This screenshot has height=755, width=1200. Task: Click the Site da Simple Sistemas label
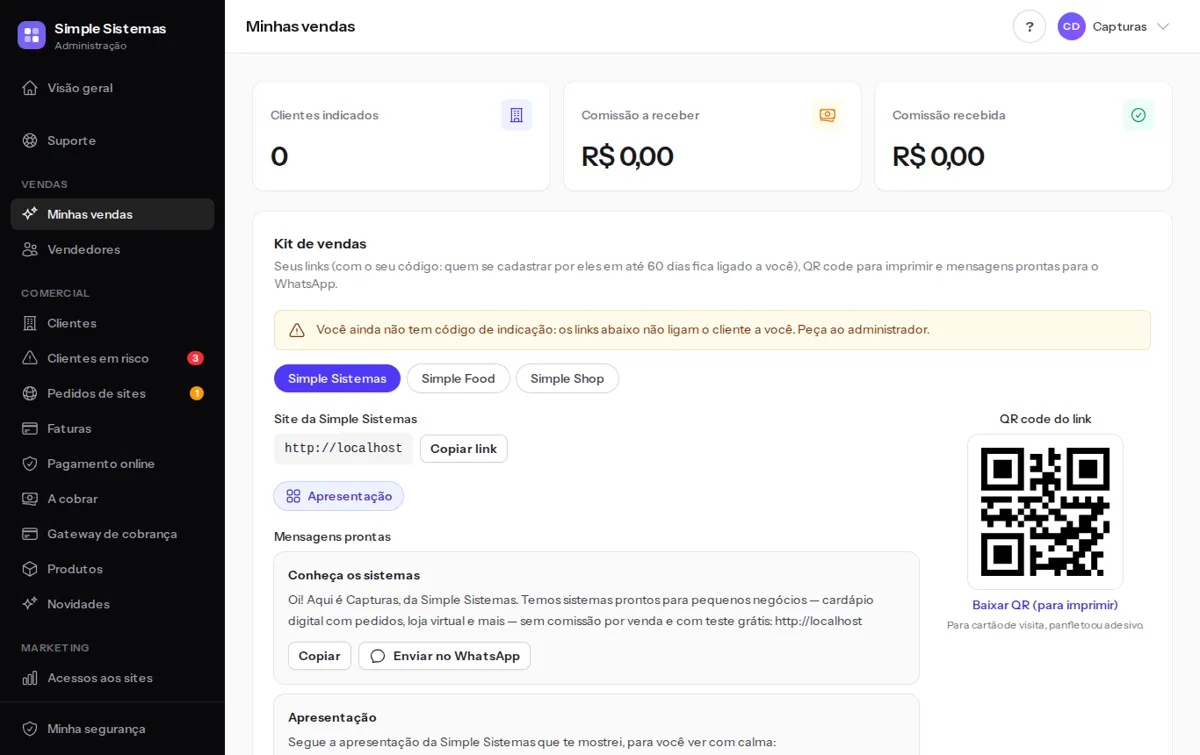345,419
